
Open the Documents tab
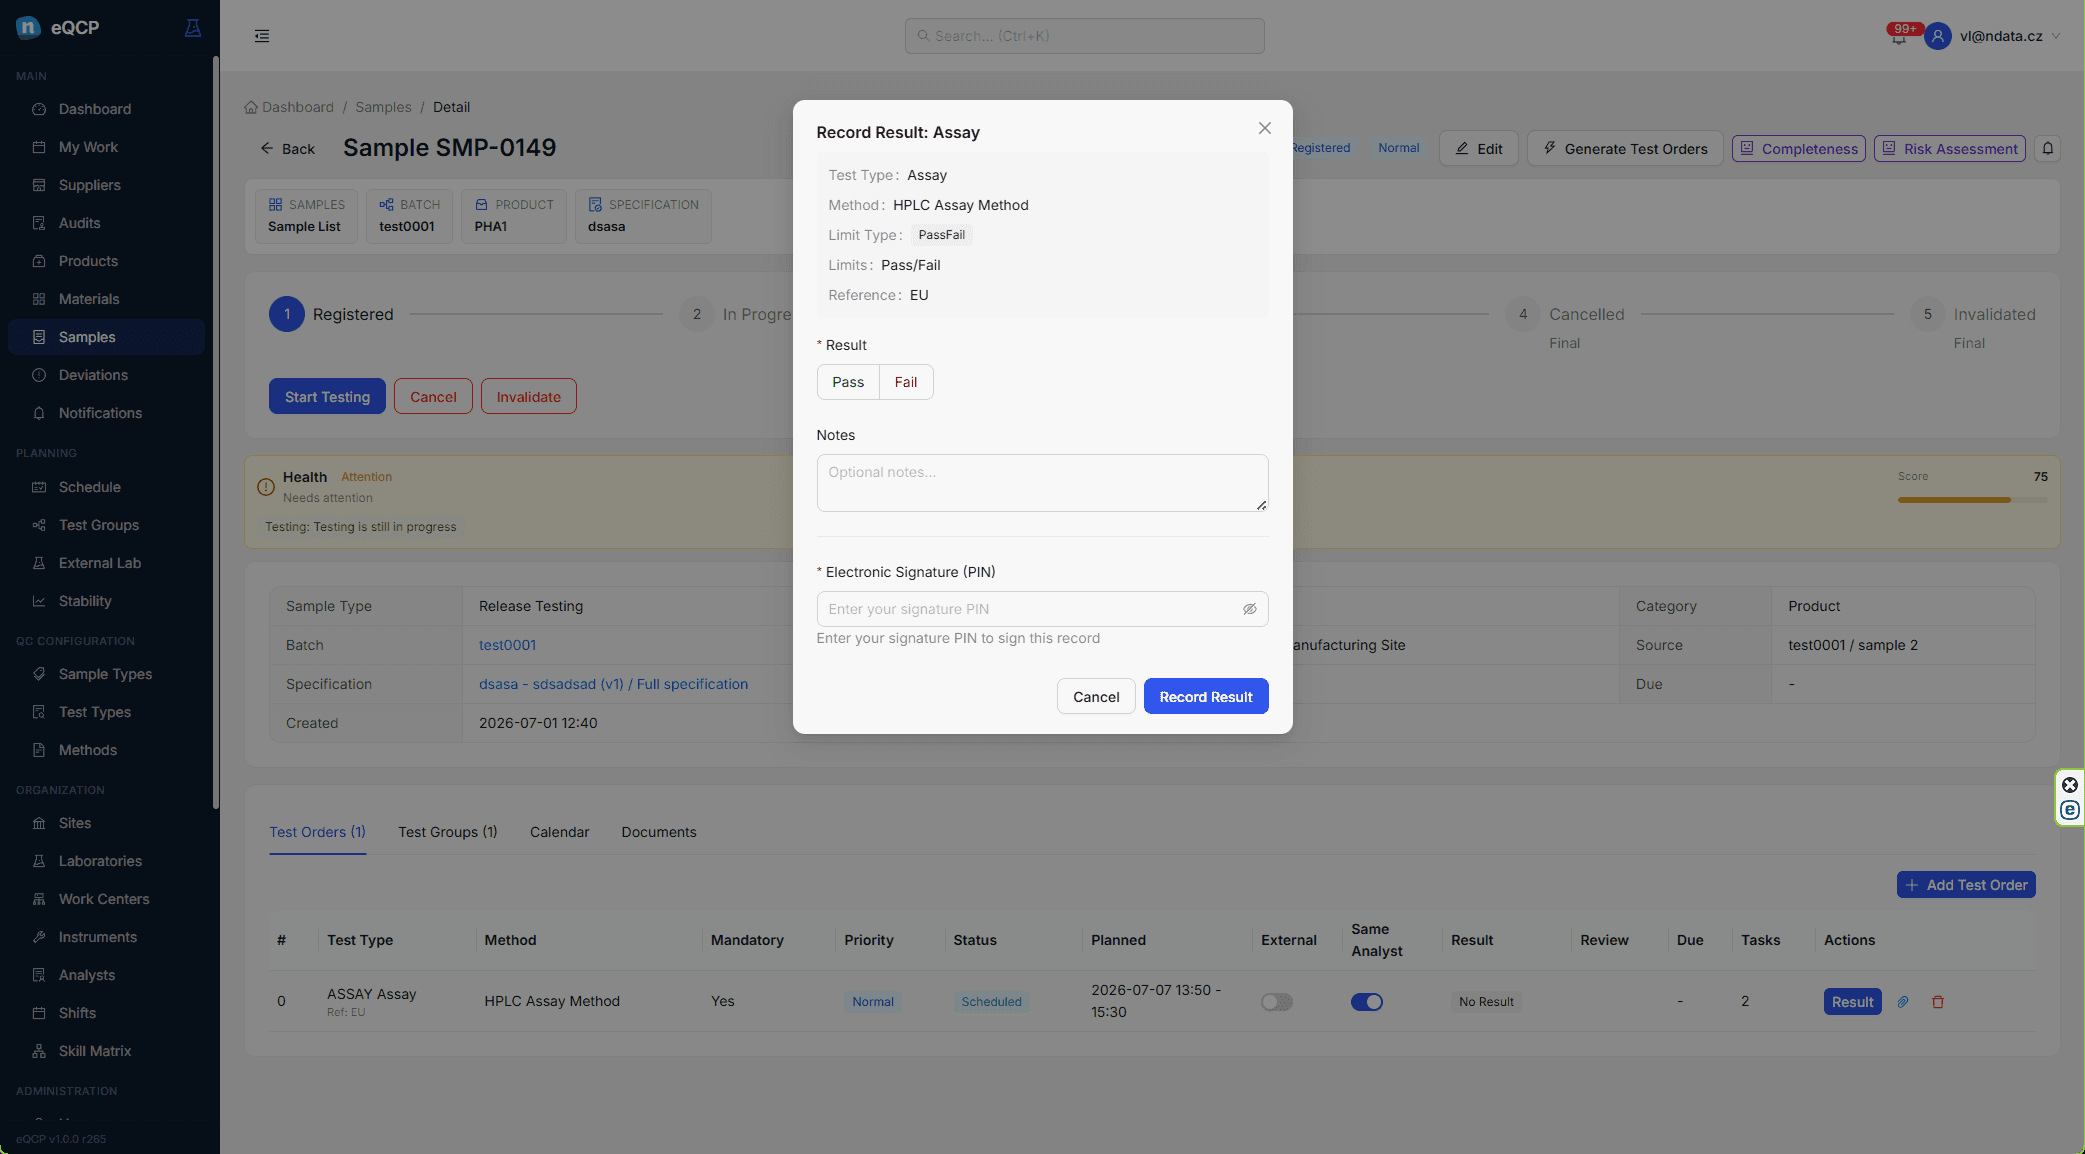coord(659,832)
